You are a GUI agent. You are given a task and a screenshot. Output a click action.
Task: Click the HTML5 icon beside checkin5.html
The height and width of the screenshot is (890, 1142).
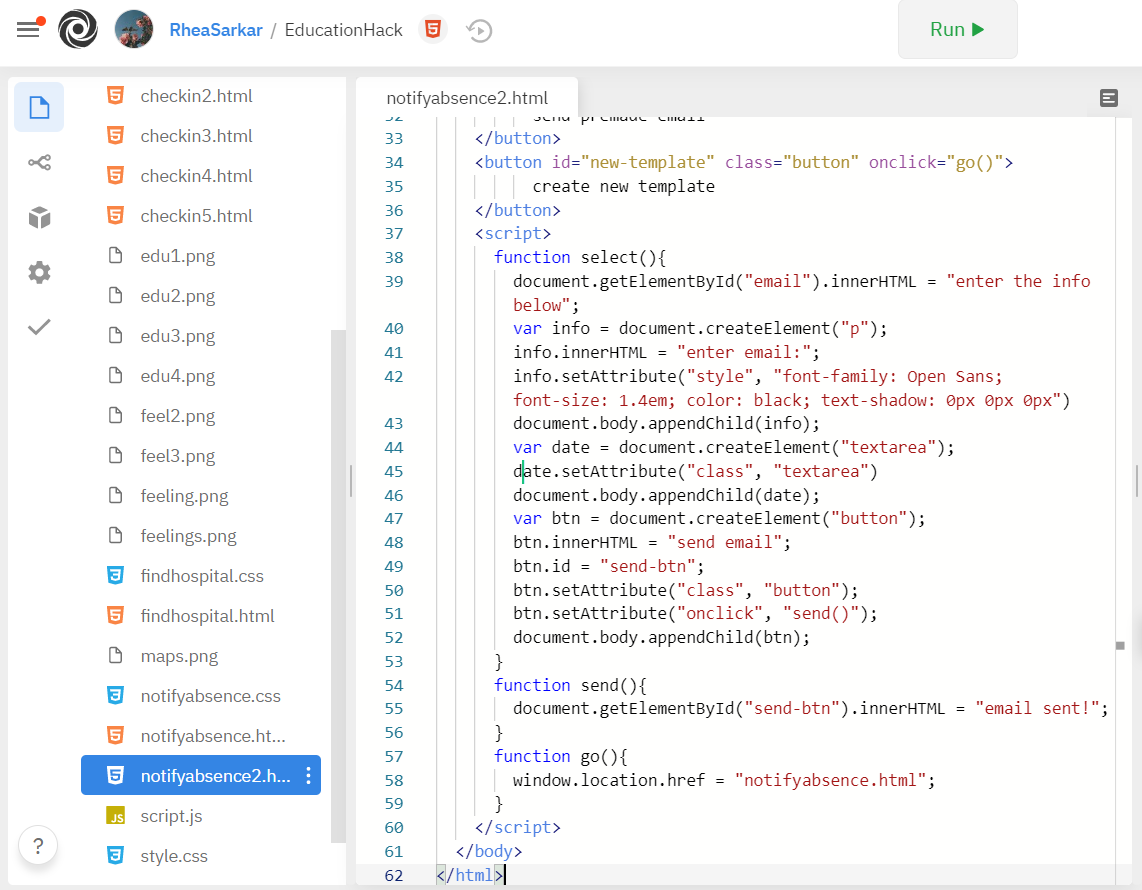coord(115,216)
